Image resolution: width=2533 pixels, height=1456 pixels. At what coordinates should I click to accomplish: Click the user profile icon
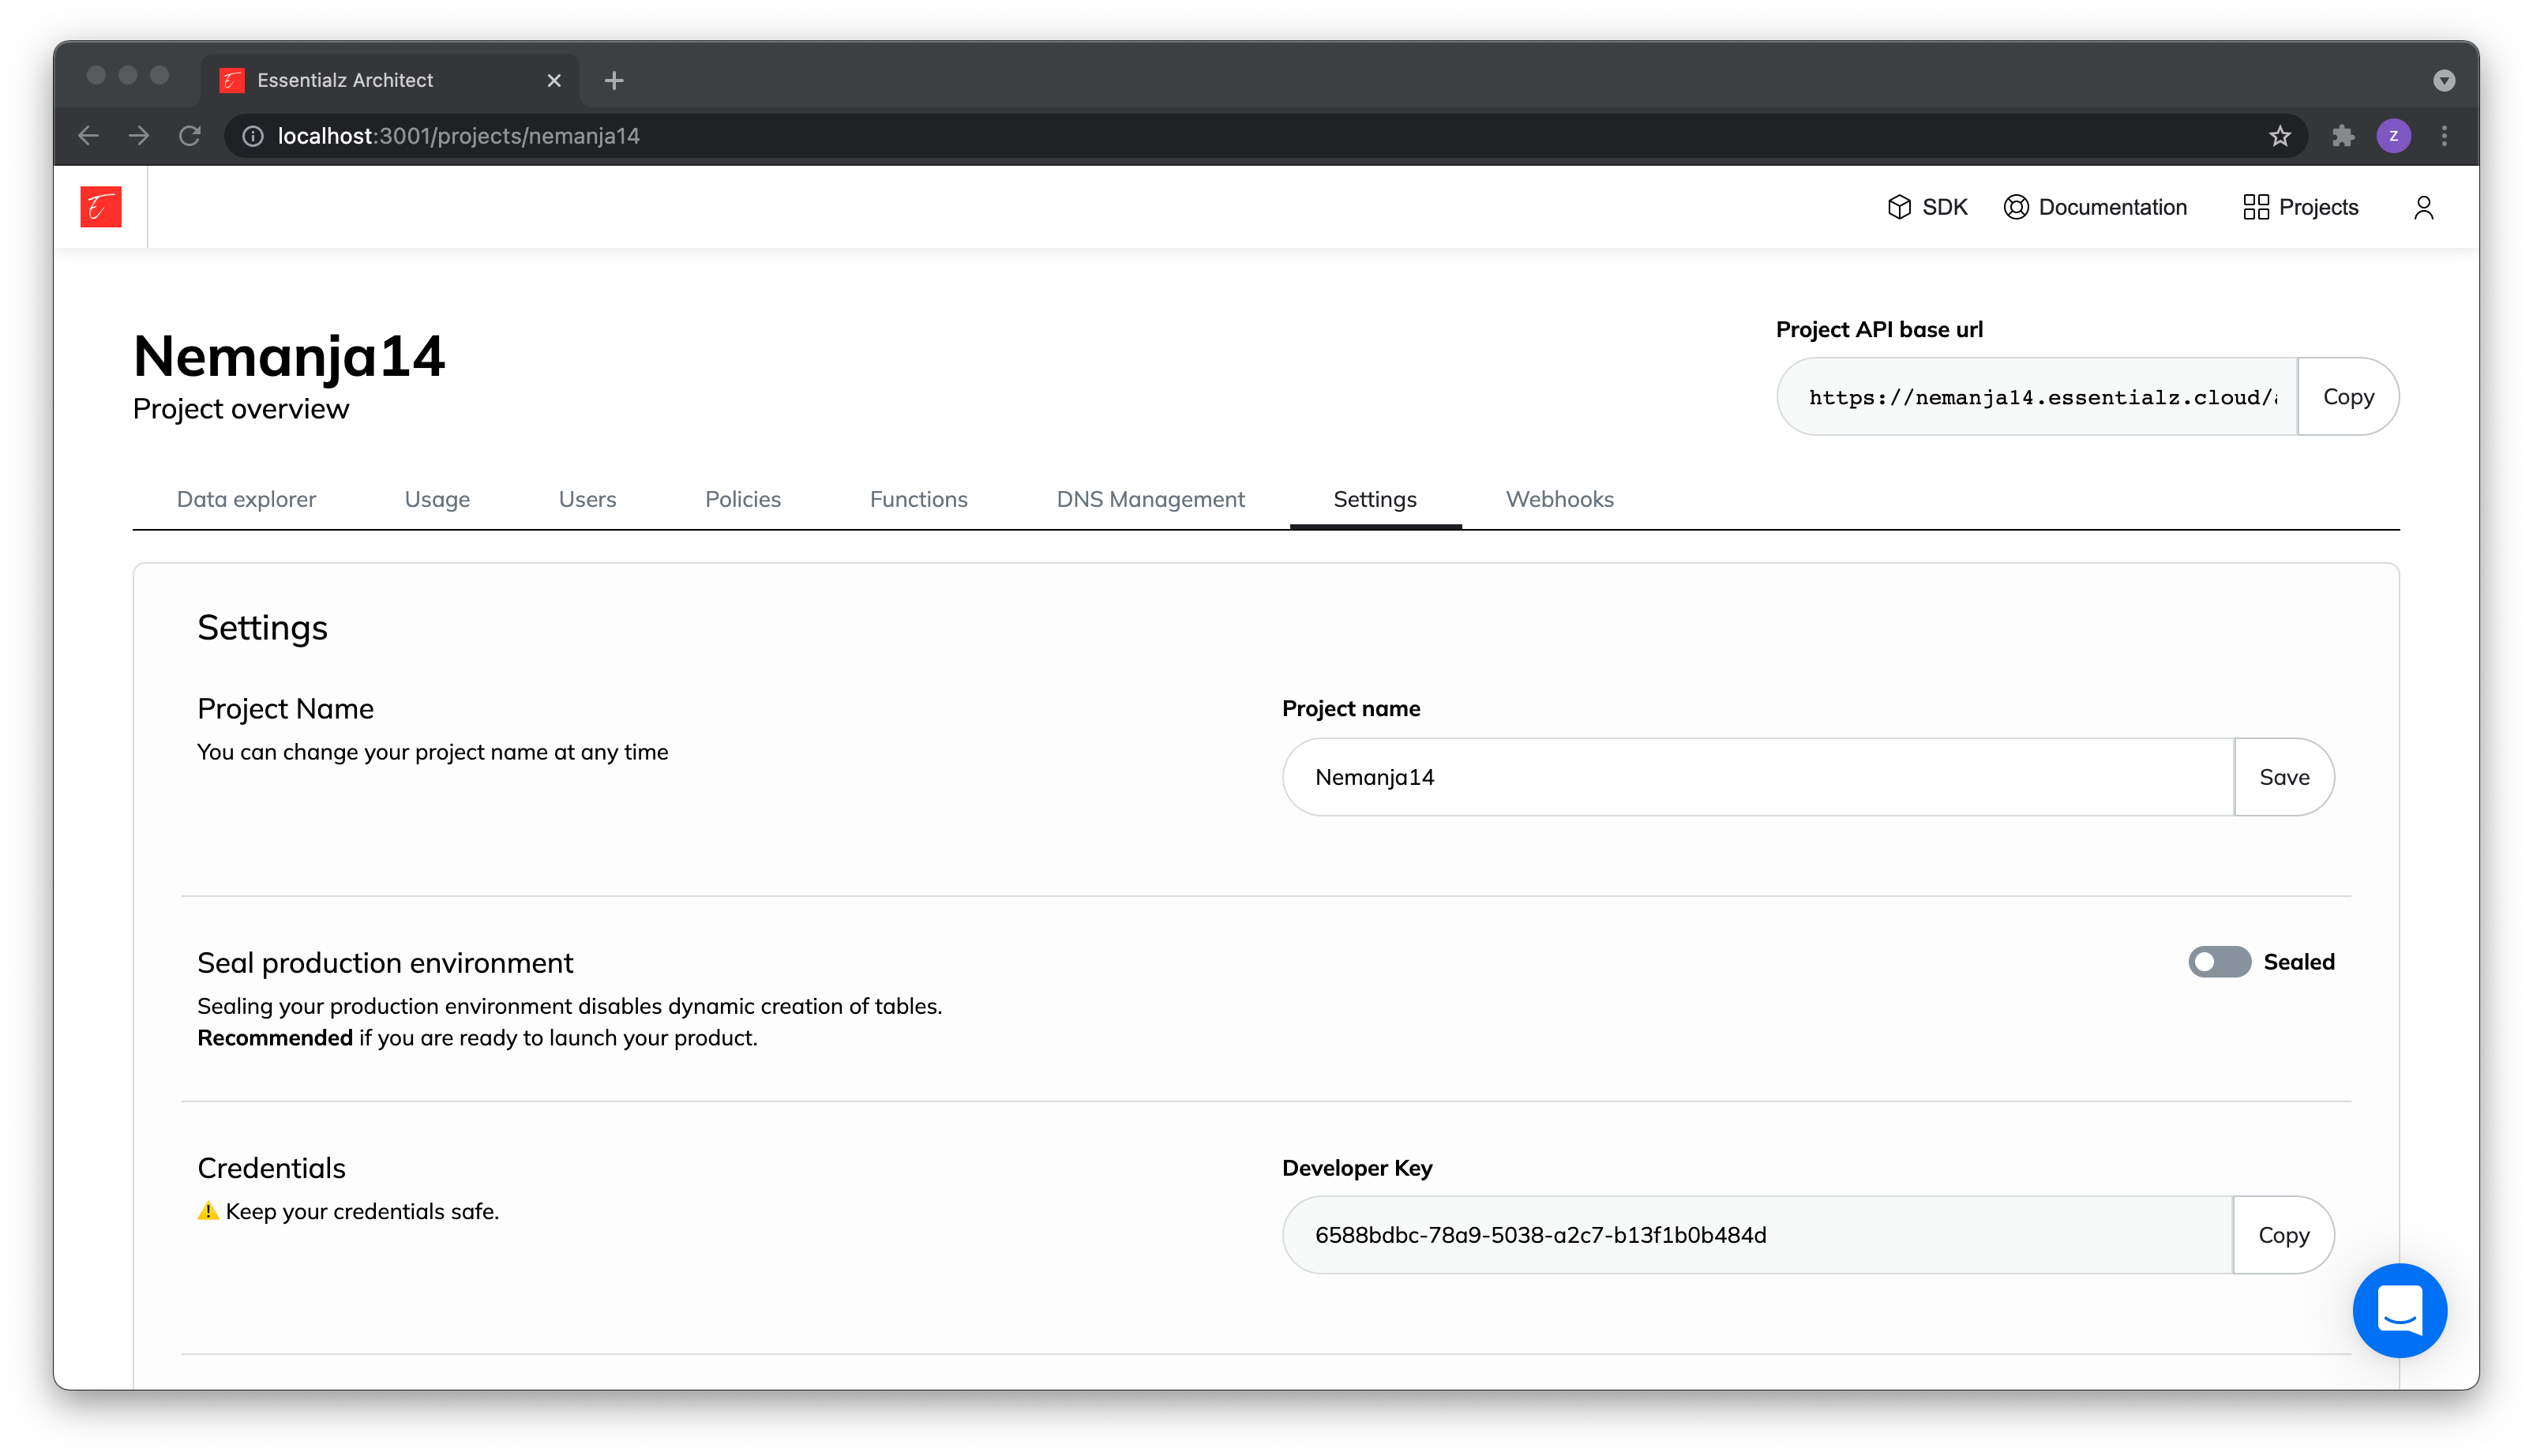coord(2423,207)
